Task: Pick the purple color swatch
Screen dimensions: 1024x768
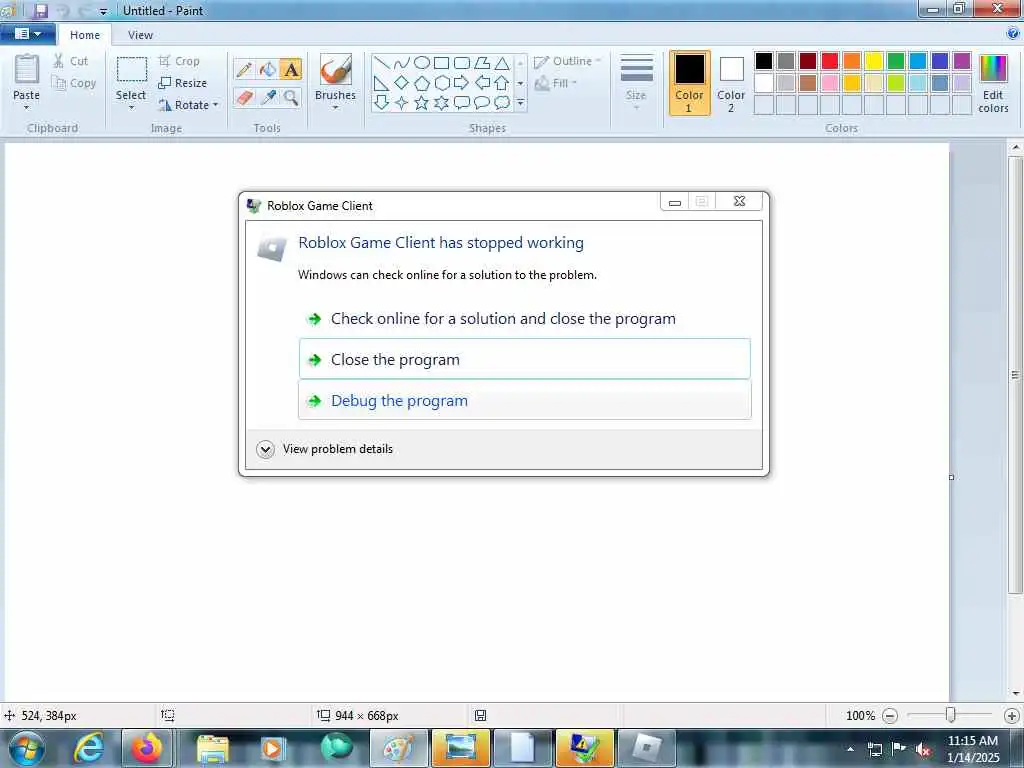Action: 962,61
